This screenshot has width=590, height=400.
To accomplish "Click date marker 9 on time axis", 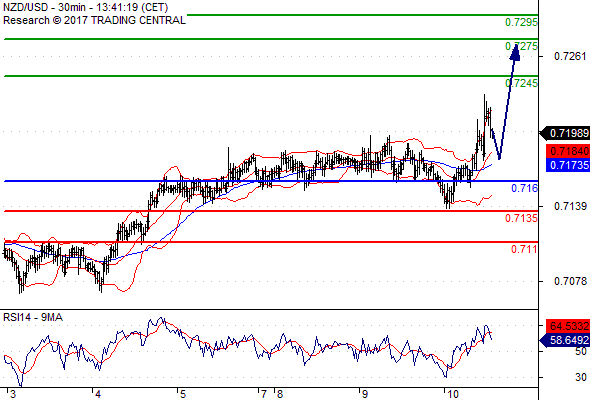I will pyautogui.click(x=364, y=394).
